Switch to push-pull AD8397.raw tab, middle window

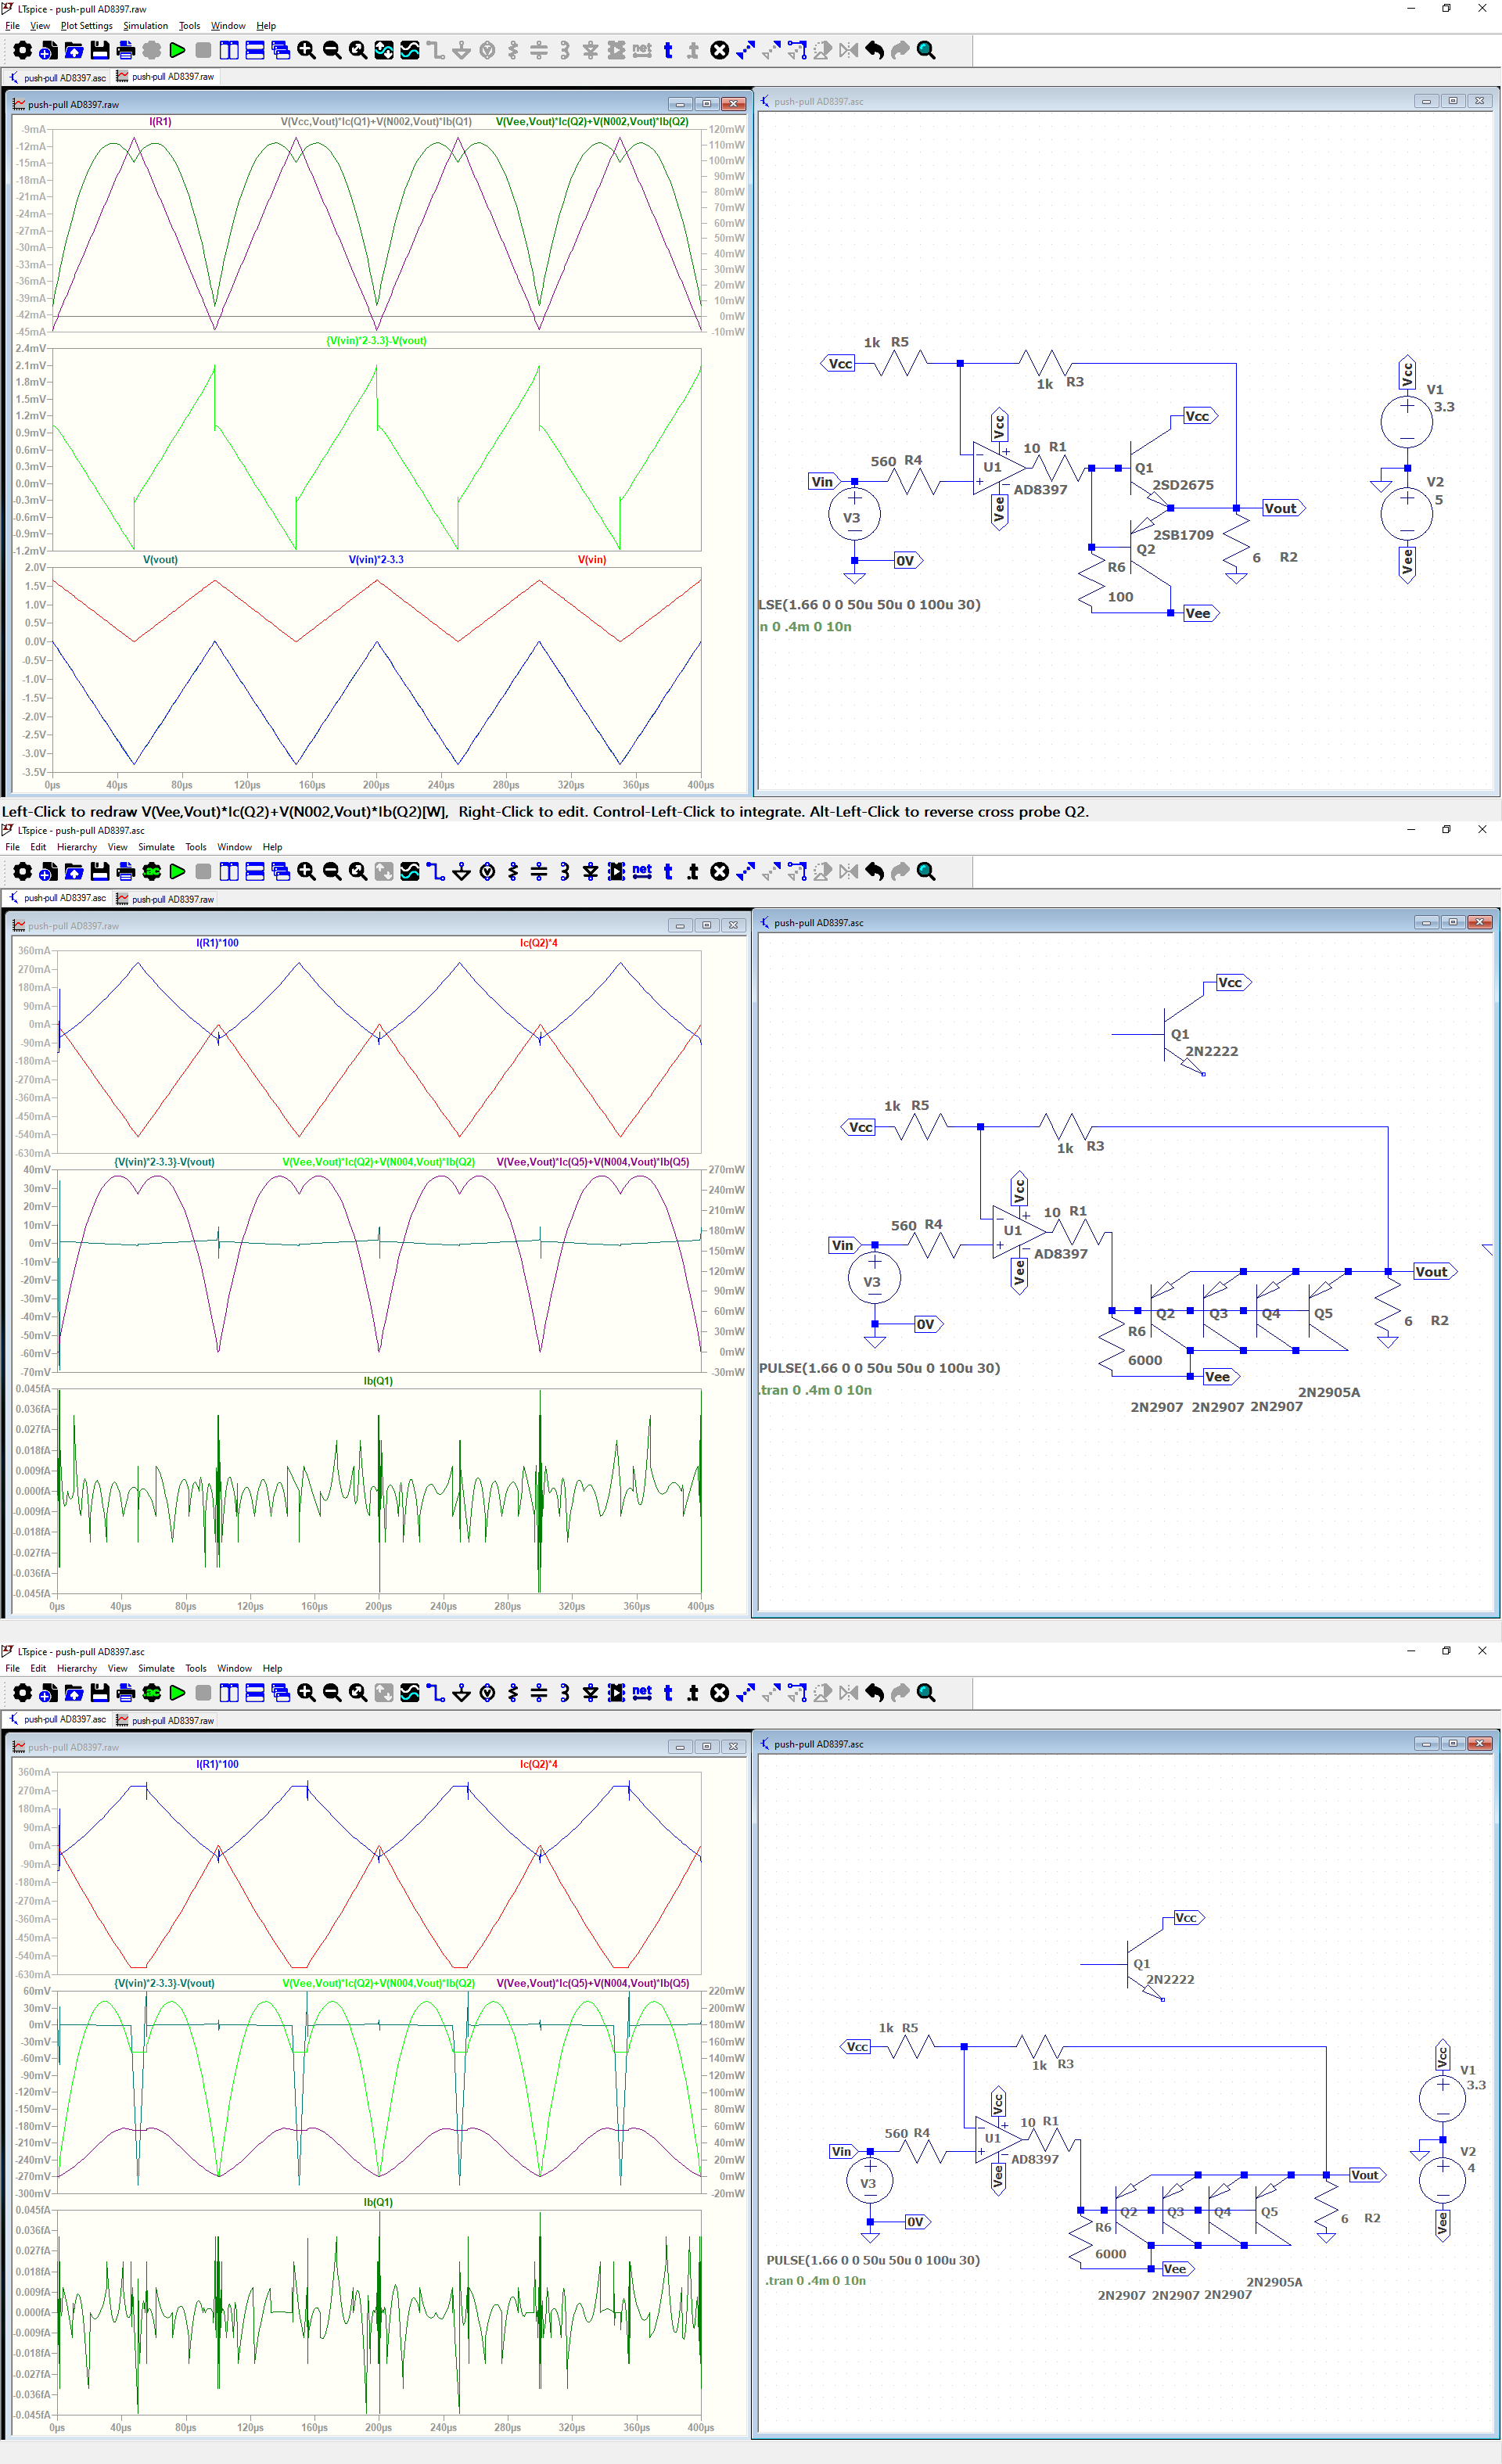pos(166,898)
